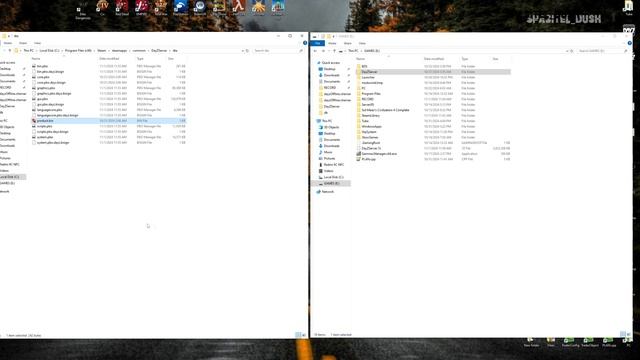
Task: Select Sid Meier's Civilization 4 Complete folder
Action: [433, 110]
